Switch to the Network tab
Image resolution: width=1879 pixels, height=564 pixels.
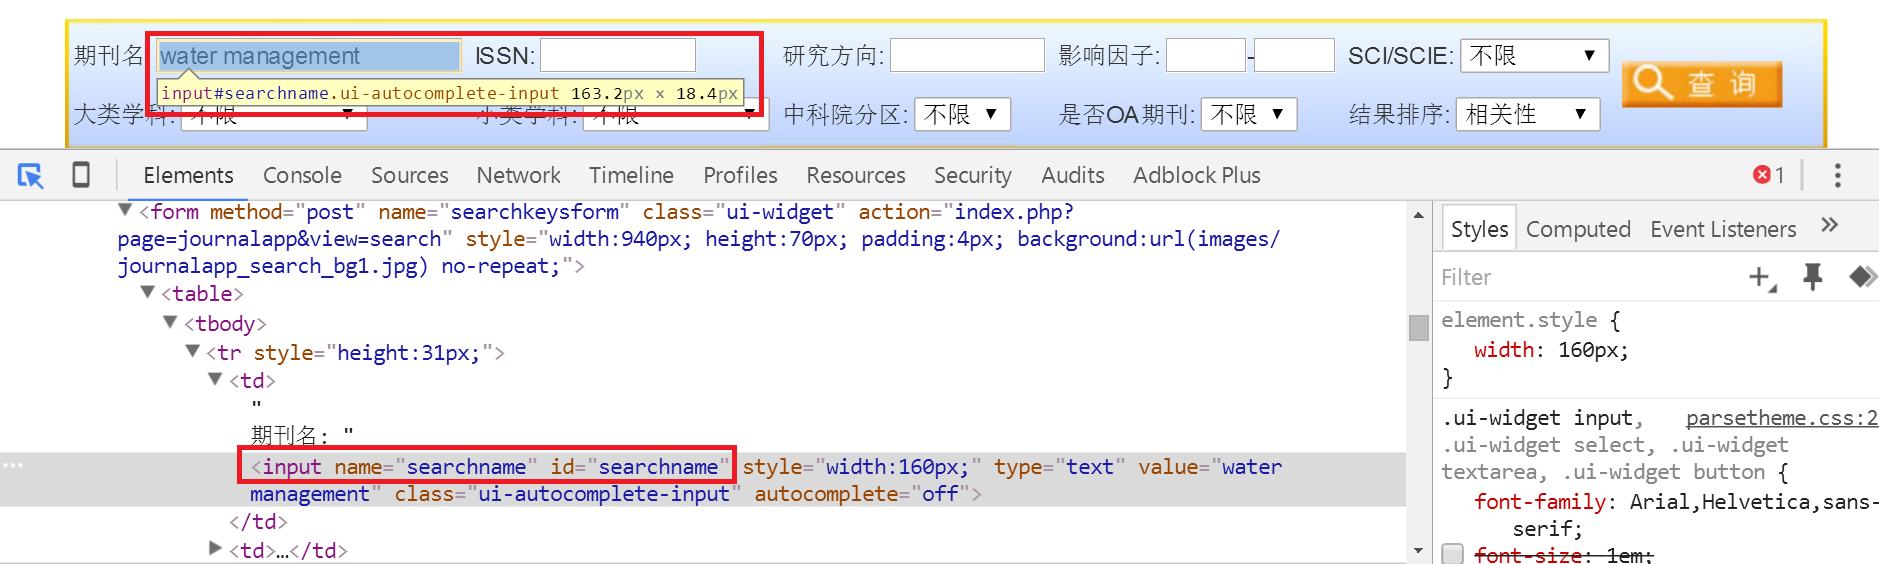click(518, 175)
